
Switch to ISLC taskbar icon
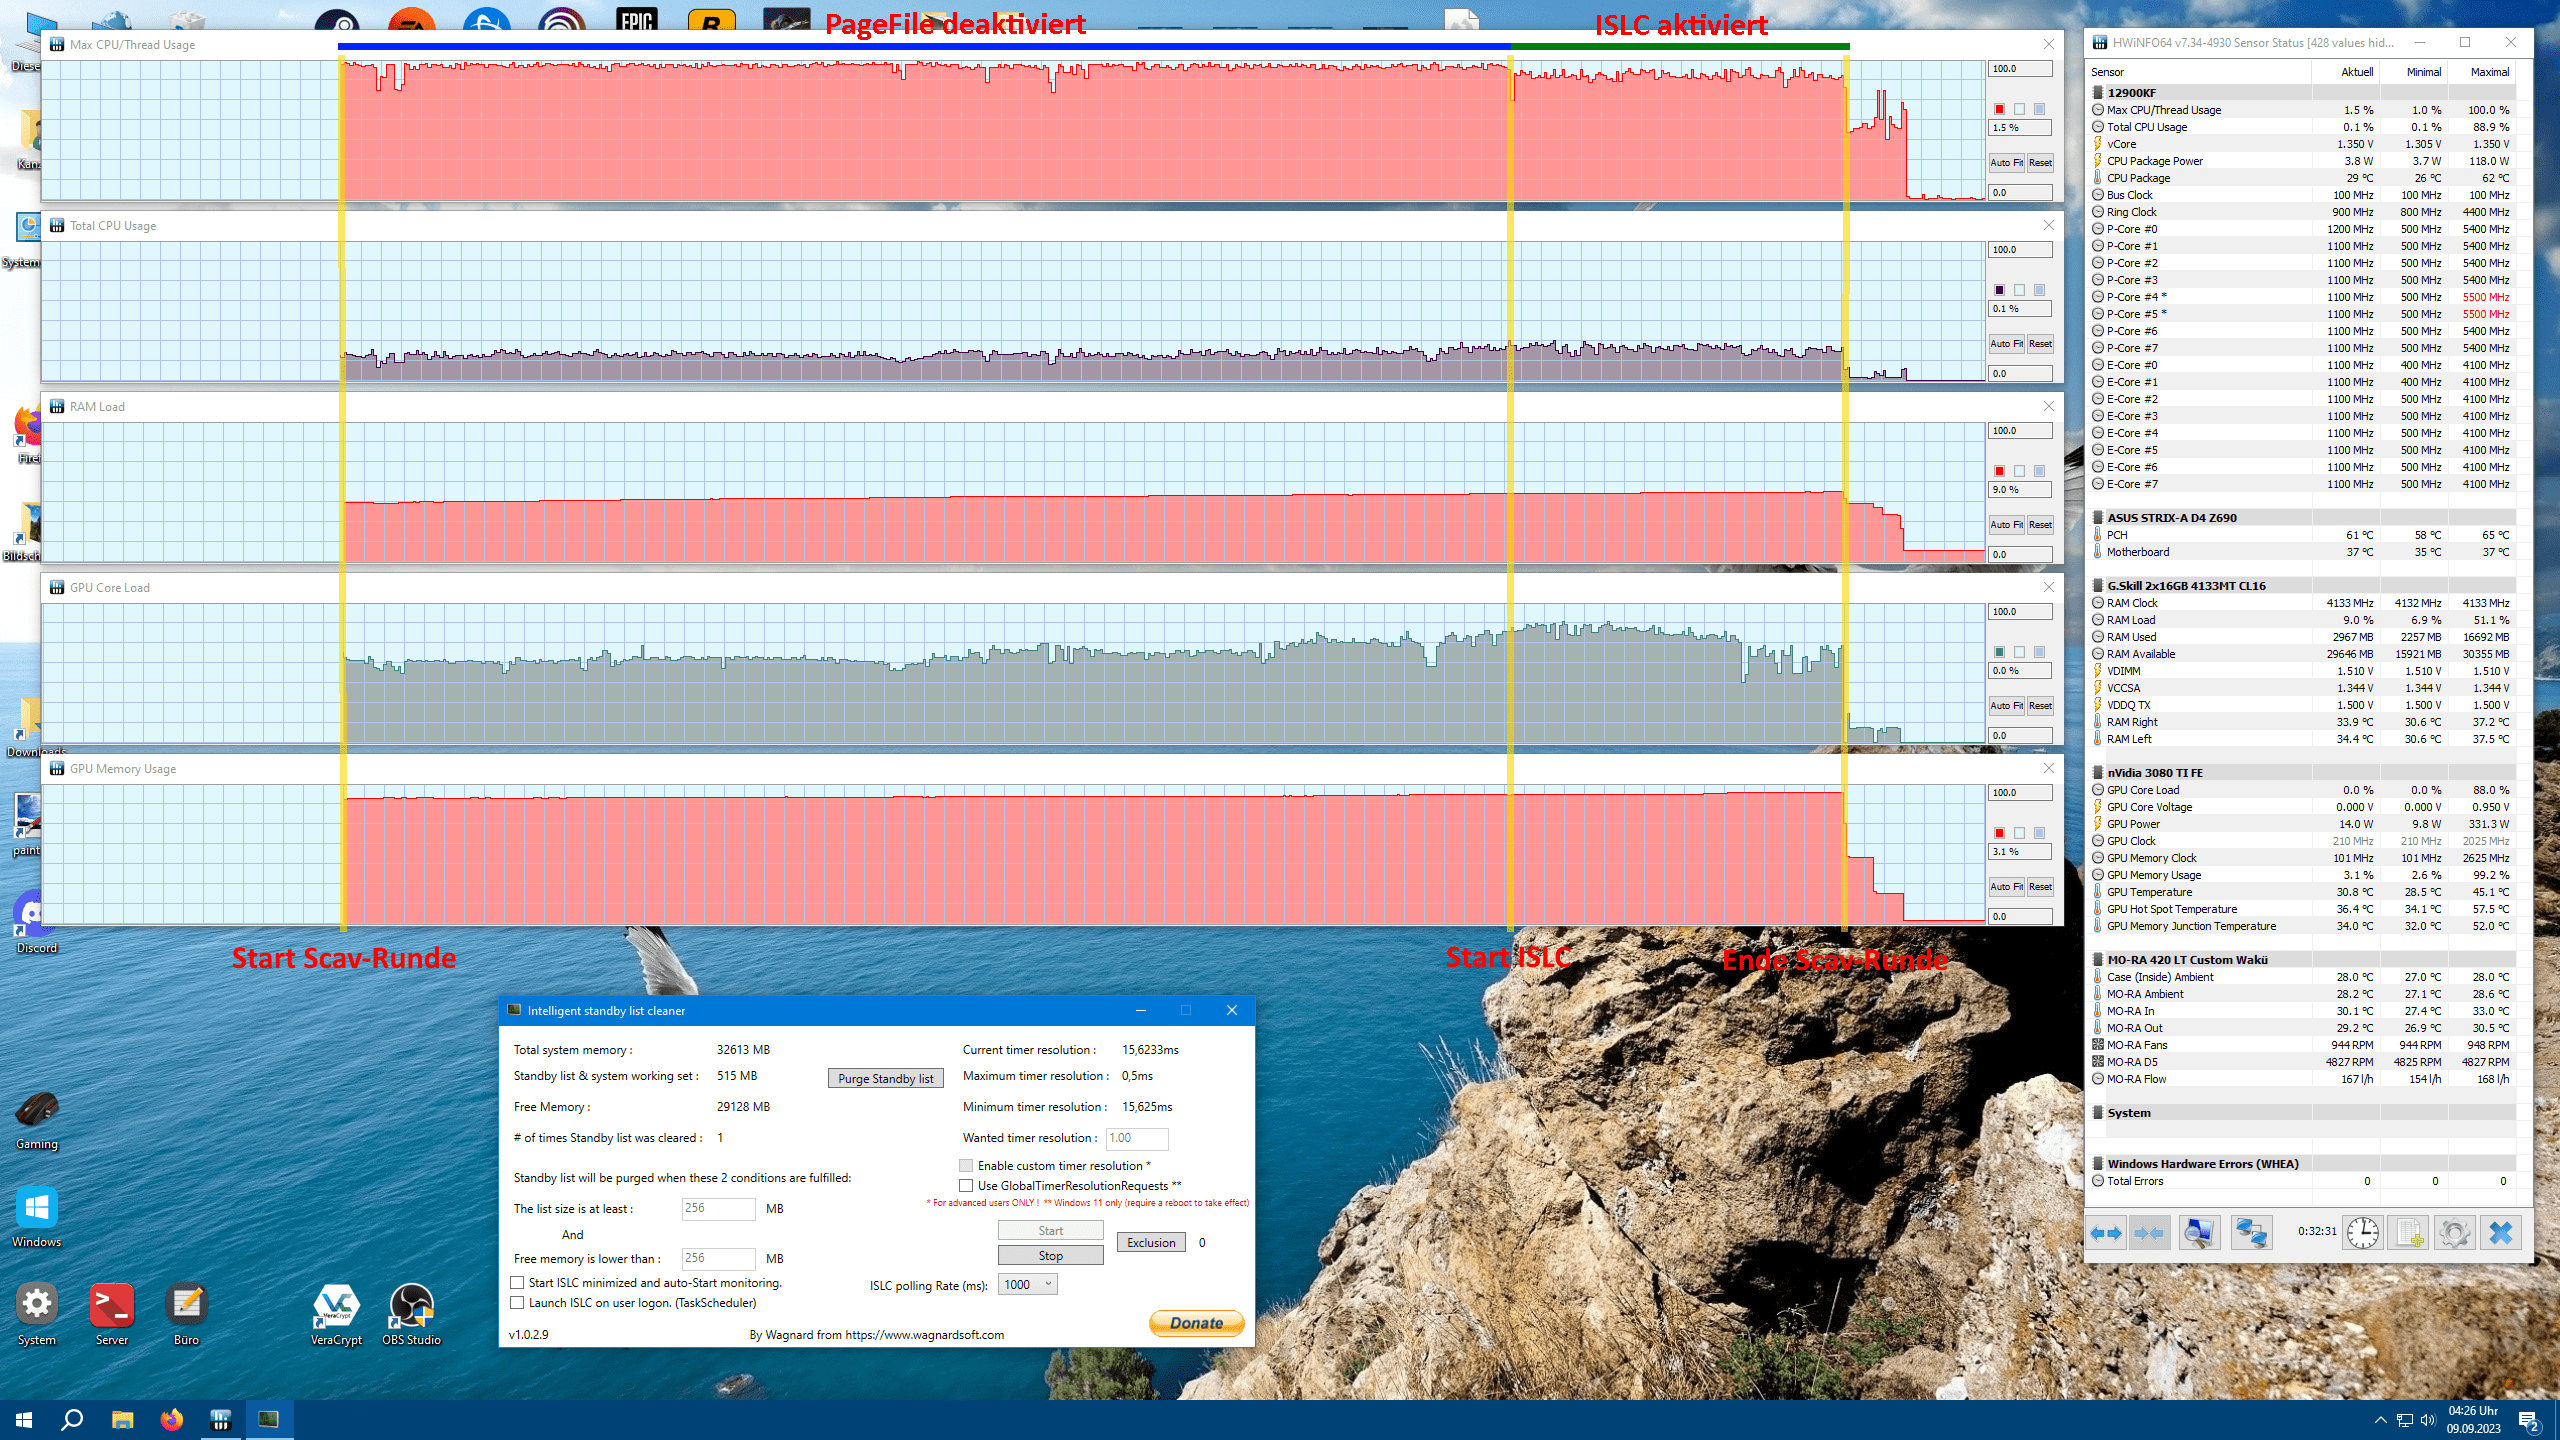(x=269, y=1419)
